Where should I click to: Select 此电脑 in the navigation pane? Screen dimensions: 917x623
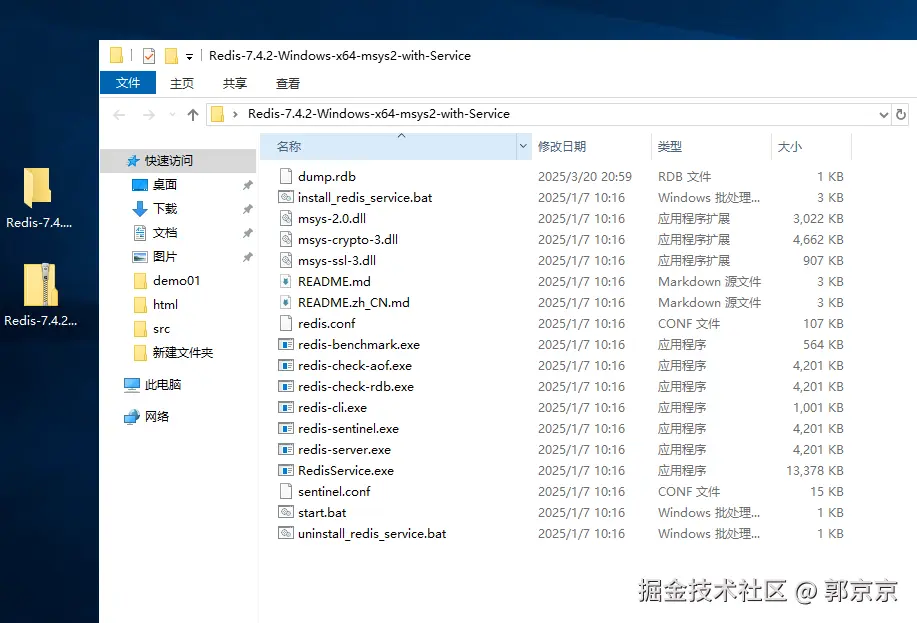click(x=163, y=385)
